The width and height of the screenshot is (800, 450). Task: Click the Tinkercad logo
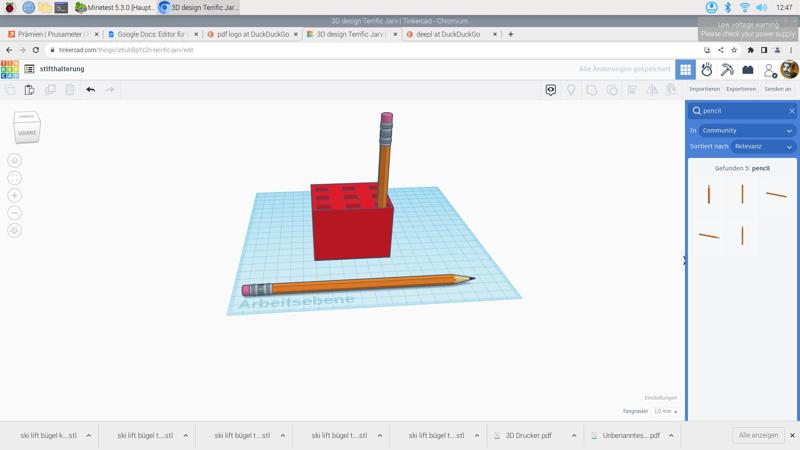[x=9, y=69]
